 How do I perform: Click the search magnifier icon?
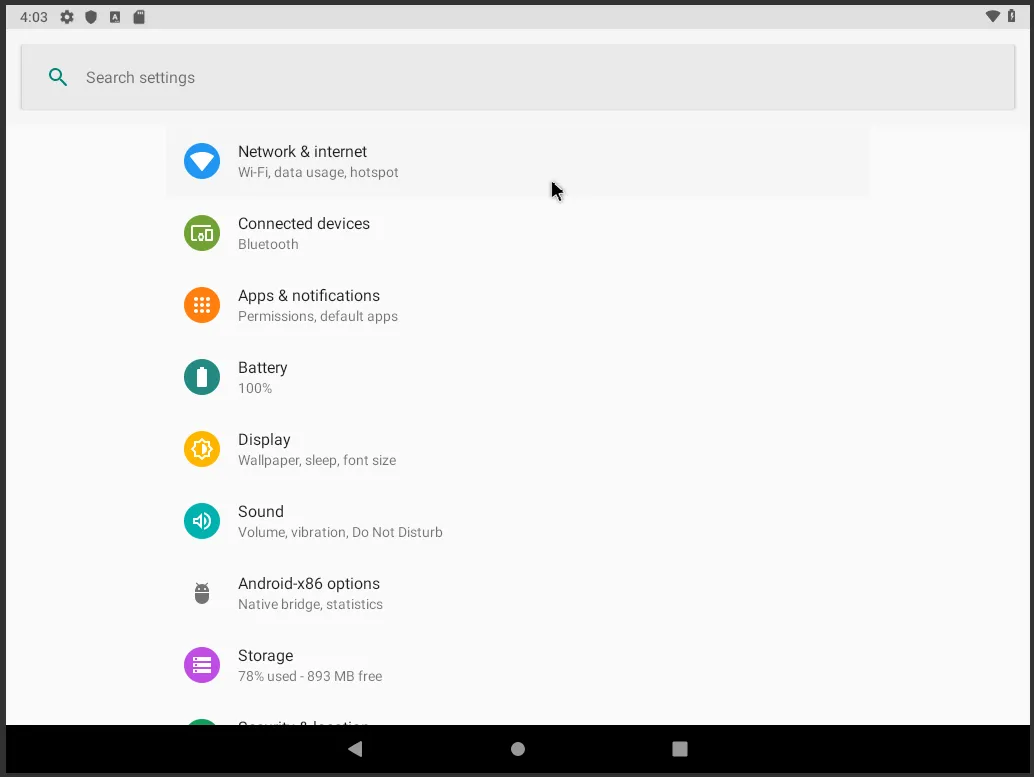click(58, 77)
